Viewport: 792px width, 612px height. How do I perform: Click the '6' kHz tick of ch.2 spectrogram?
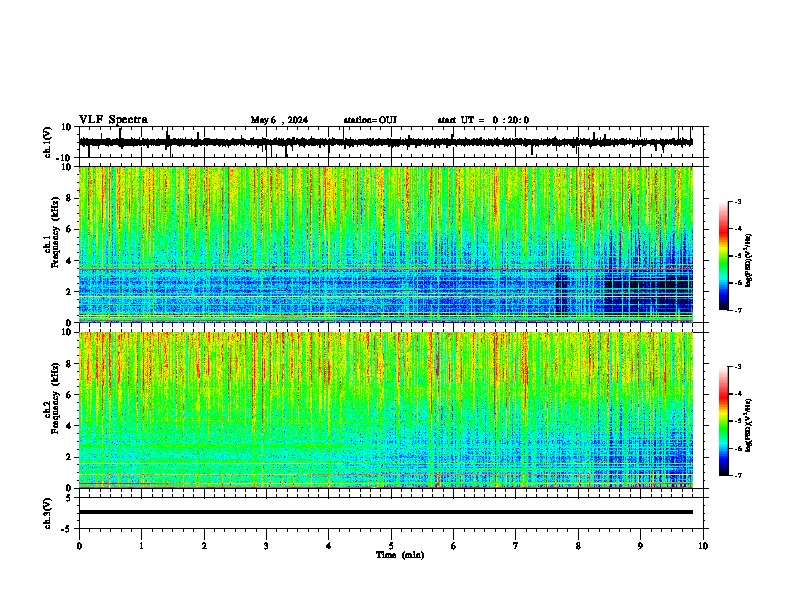click(70, 395)
